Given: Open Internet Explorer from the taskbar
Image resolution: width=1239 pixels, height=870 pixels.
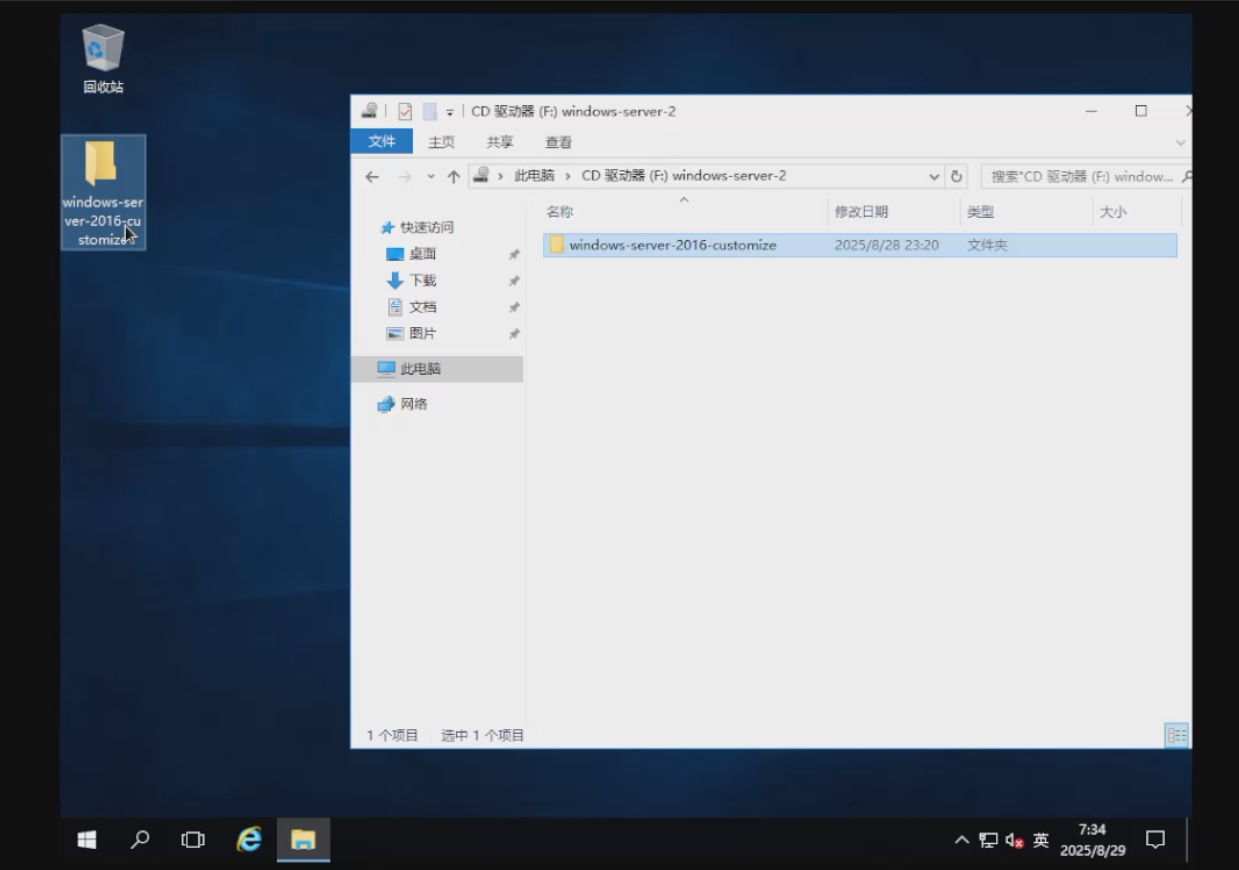Looking at the screenshot, I should click(249, 839).
